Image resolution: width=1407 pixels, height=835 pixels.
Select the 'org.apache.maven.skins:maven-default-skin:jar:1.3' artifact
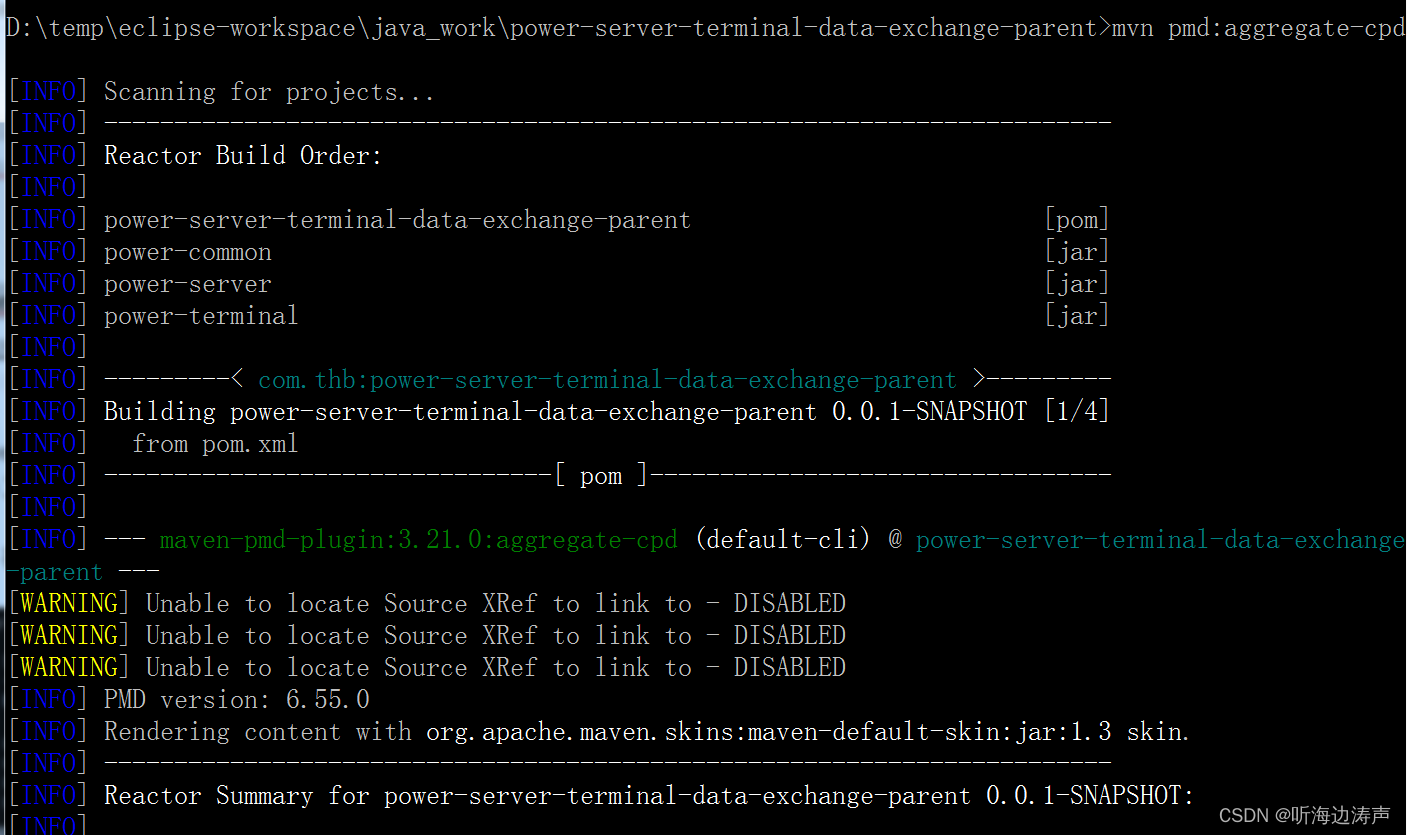(769, 732)
